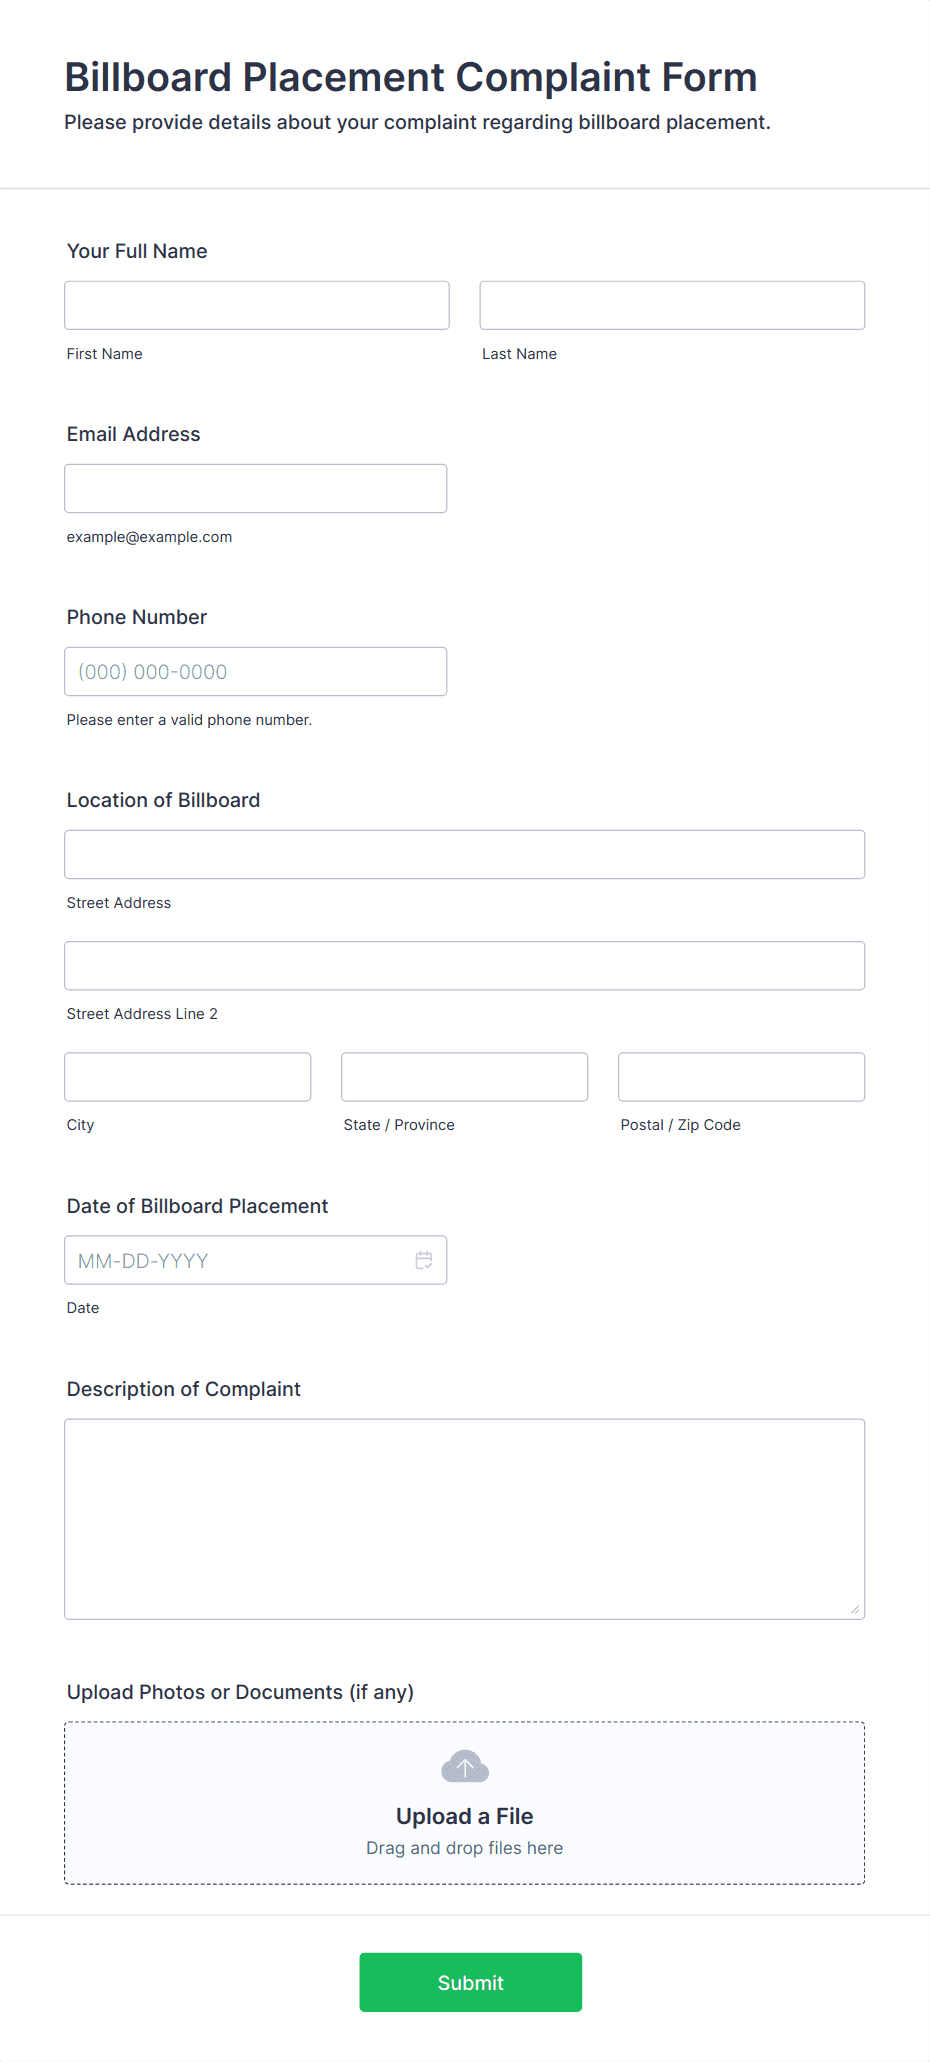Open the calendar date picker icon

424,1260
